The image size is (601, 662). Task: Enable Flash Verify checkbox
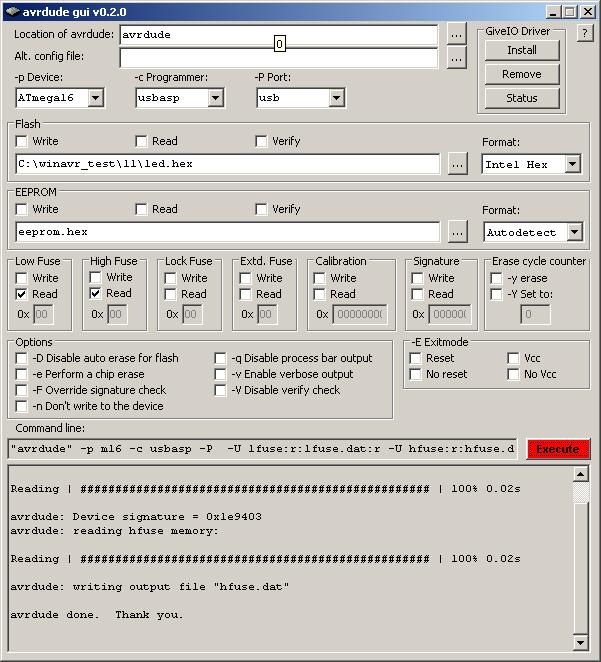261,141
